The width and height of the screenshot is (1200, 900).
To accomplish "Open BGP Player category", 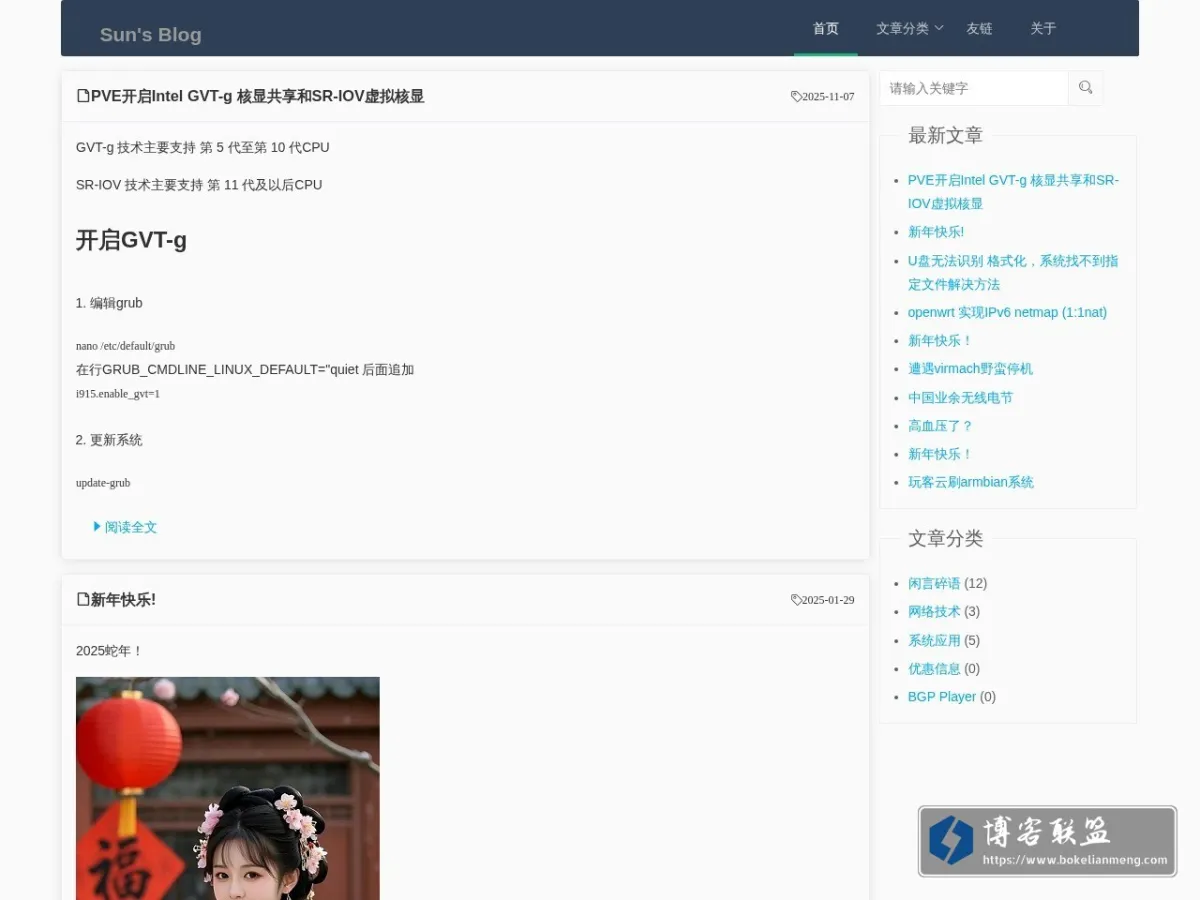I will click(942, 697).
